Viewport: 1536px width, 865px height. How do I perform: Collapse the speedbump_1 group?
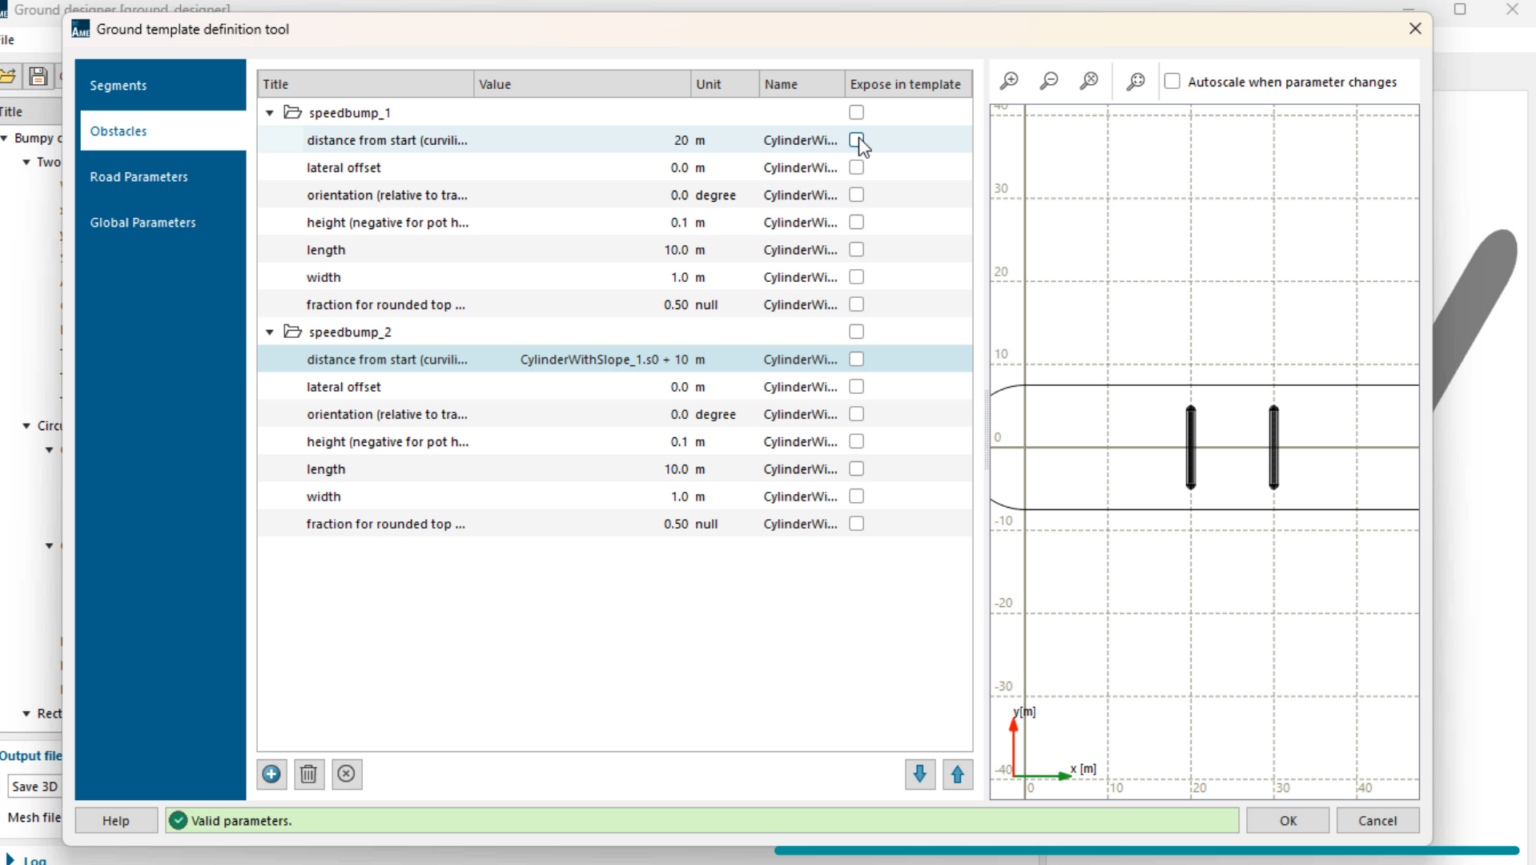[269, 112]
